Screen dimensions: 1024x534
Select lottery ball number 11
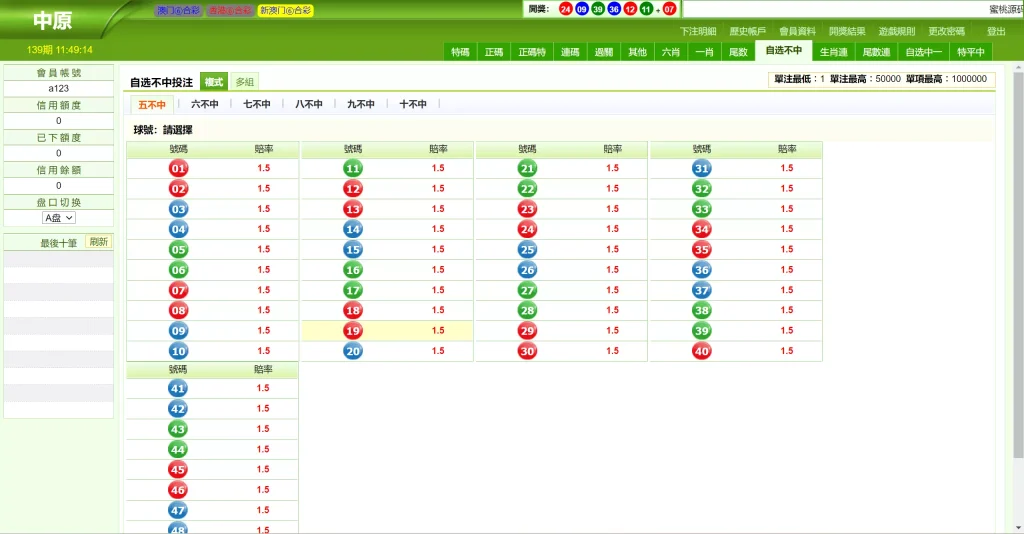[x=353, y=168]
